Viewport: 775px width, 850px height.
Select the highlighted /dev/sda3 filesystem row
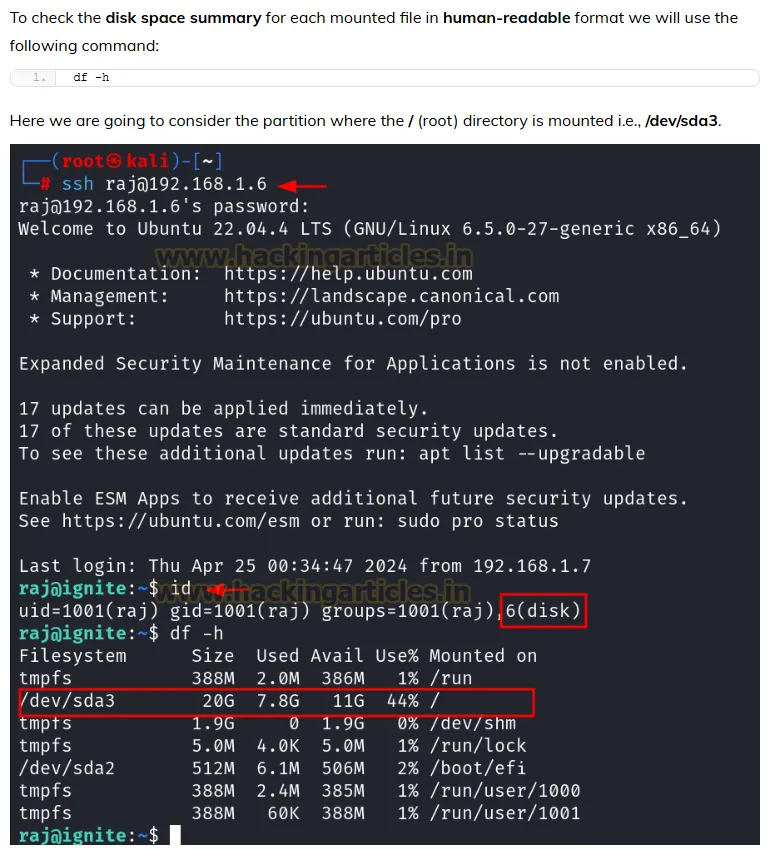tap(276, 701)
